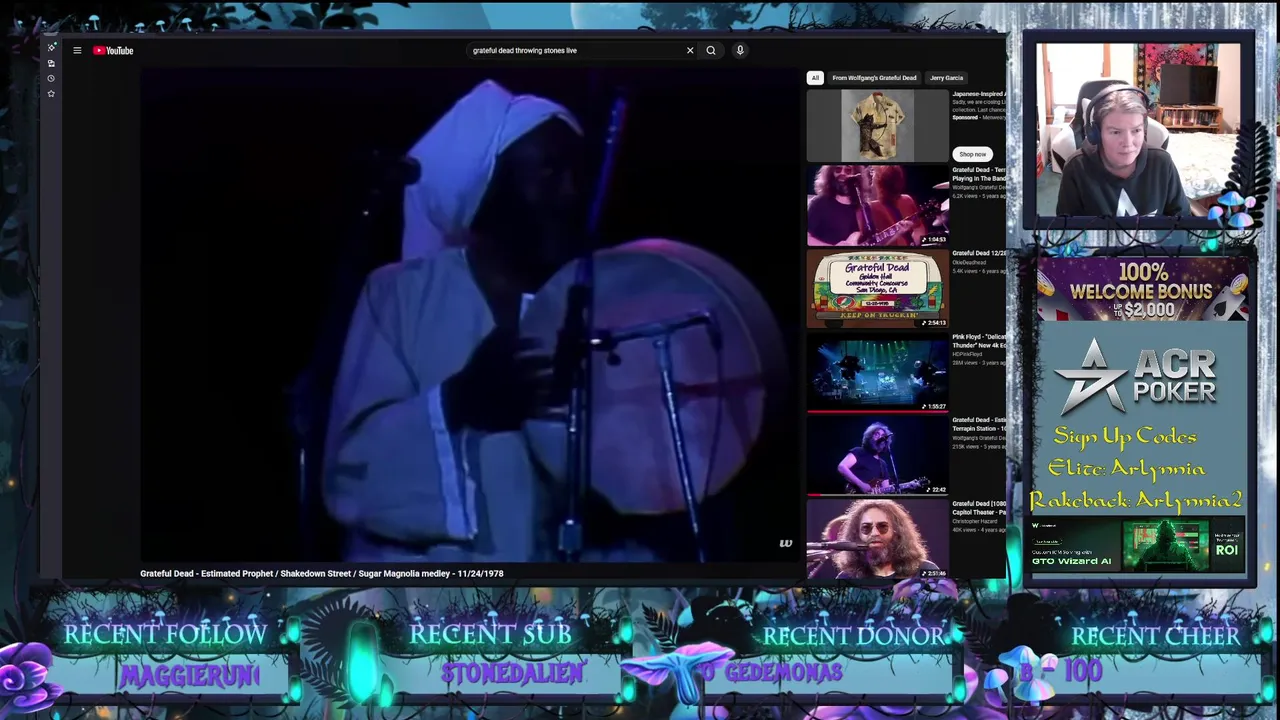Click the second browser sidebar icon
Image resolution: width=1280 pixels, height=720 pixels.
point(51,63)
